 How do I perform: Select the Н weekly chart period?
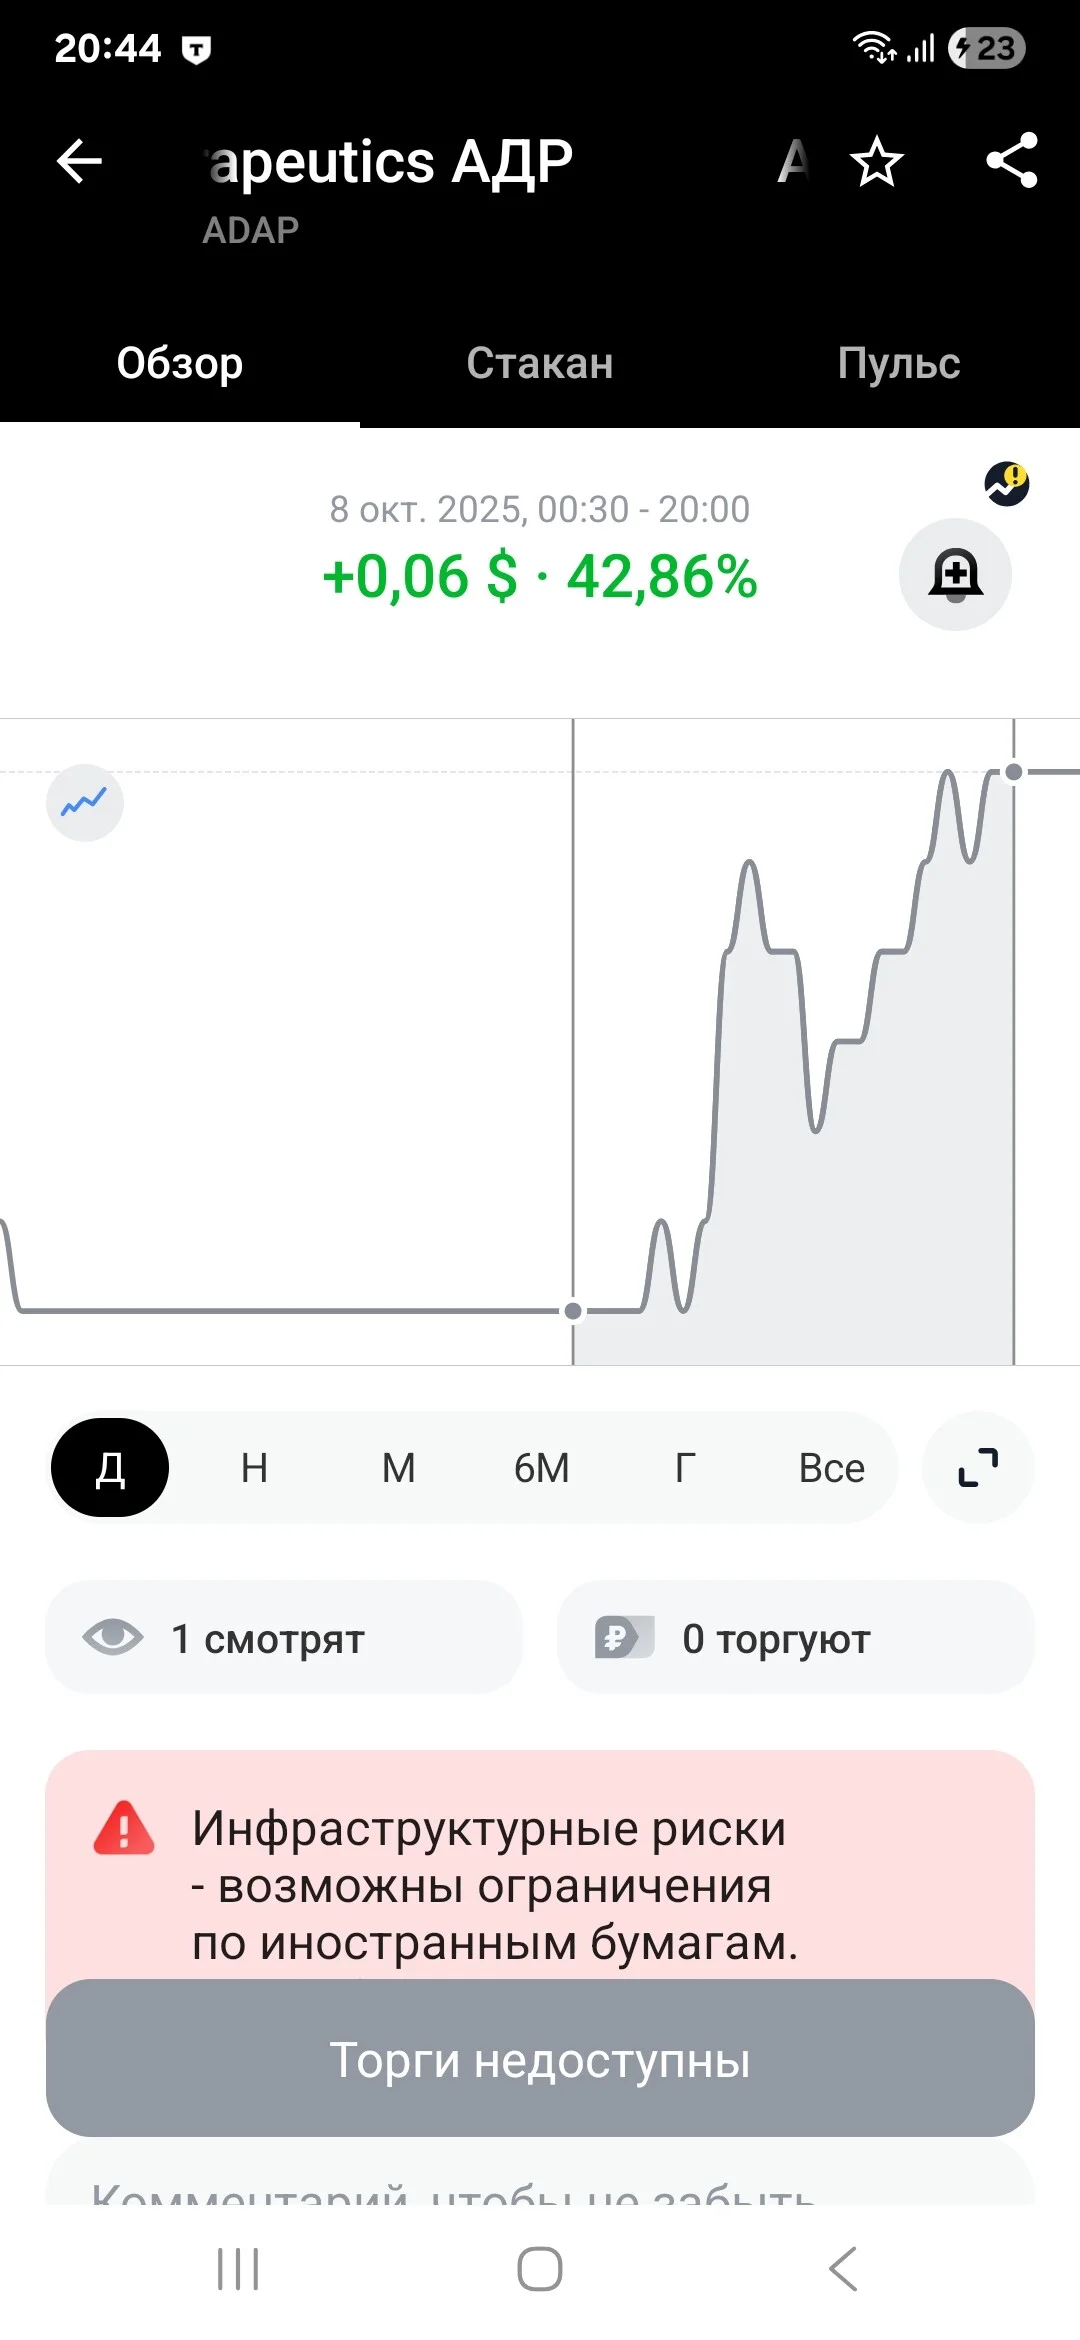254,1467
